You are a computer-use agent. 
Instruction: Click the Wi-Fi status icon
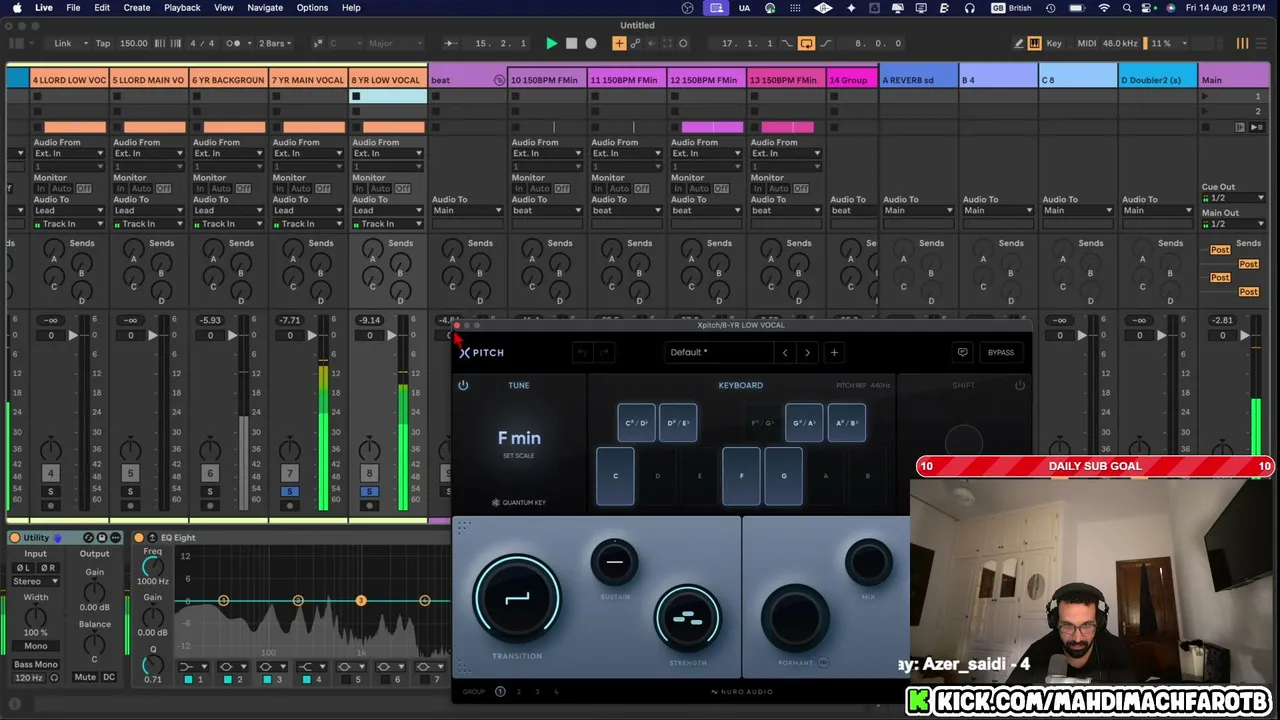tap(1104, 8)
